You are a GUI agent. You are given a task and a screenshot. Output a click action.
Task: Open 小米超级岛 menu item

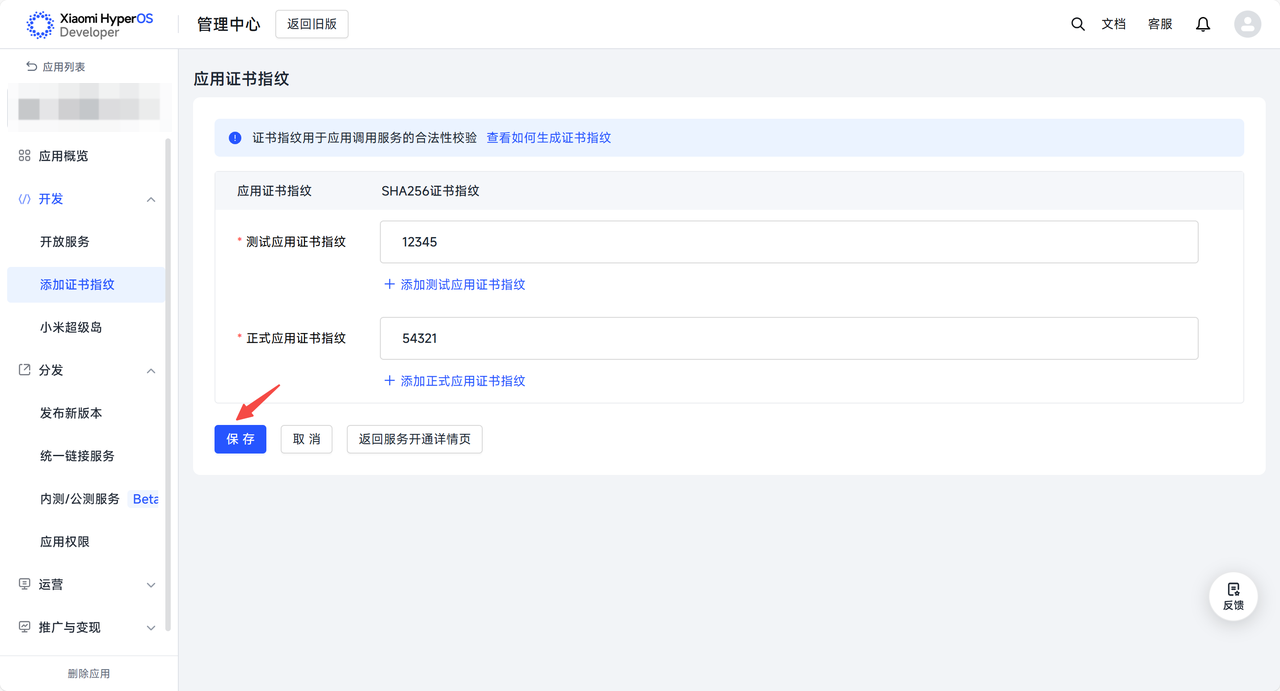(x=71, y=327)
